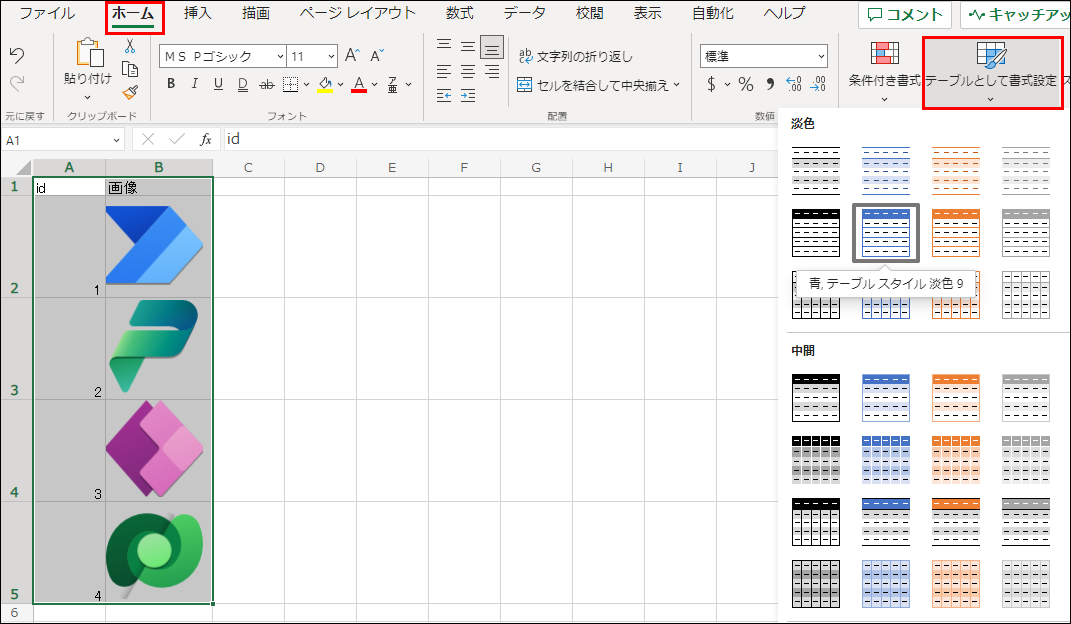Toggle 文字列の折り返し wrap text
The width and height of the screenshot is (1071, 624).
[576, 56]
